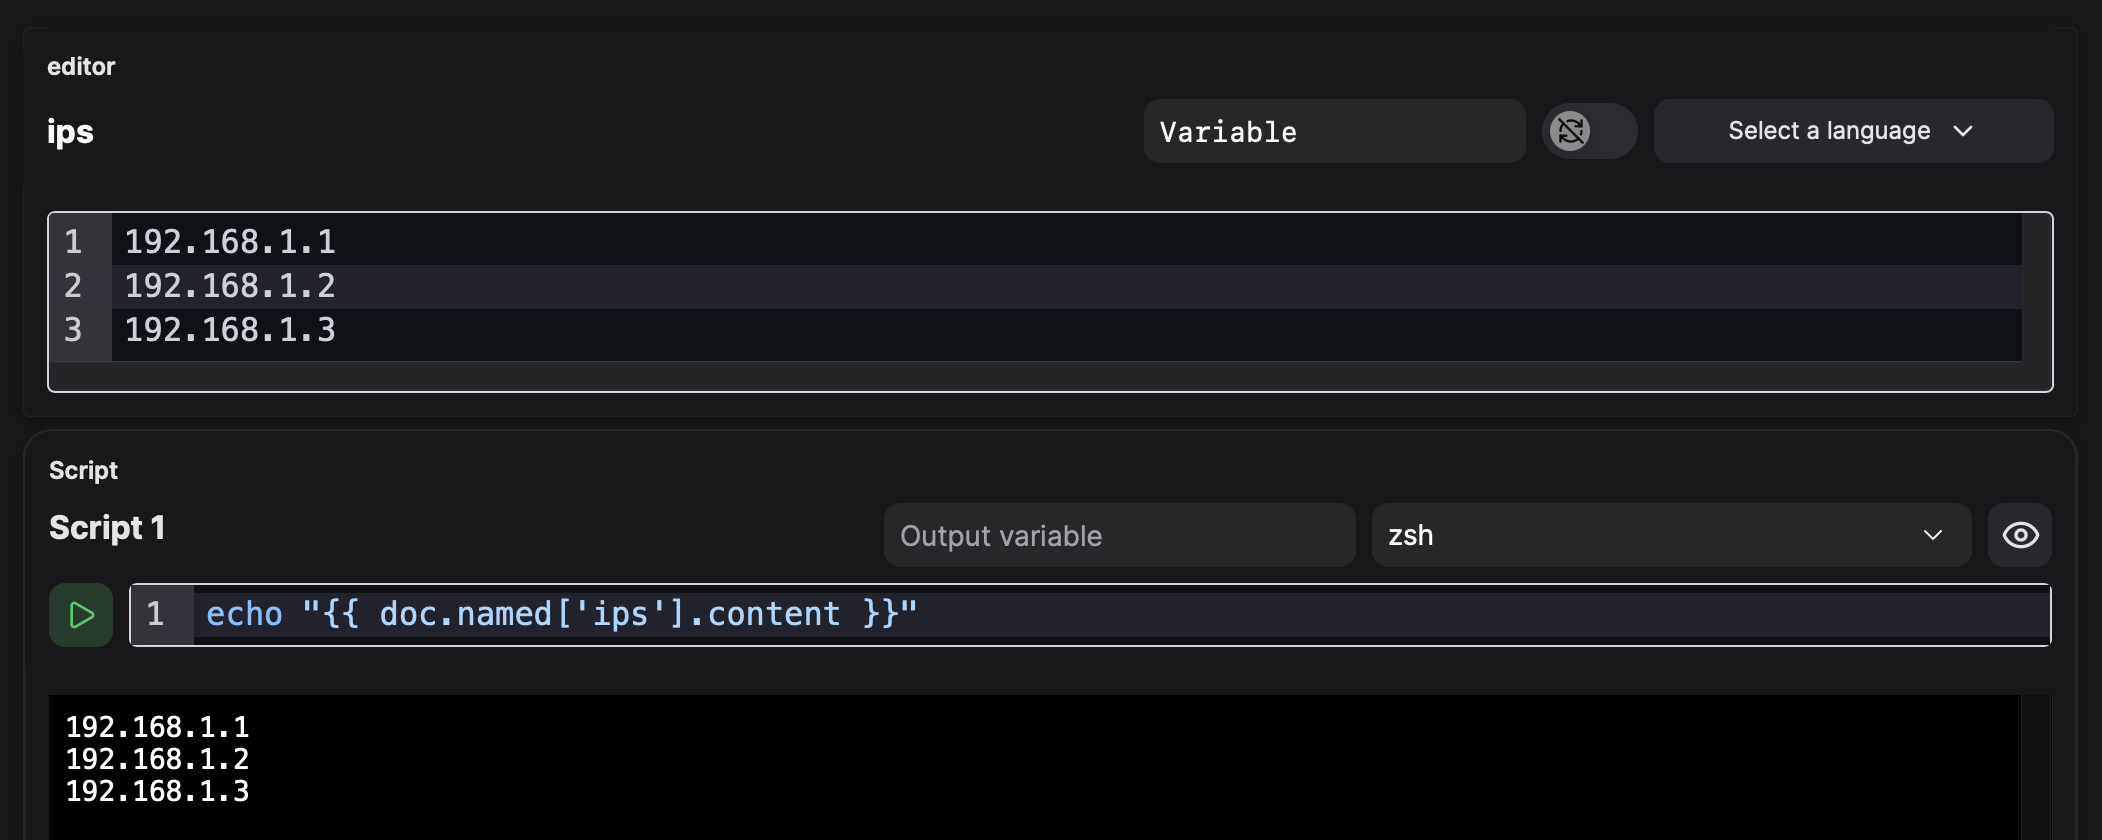
Task: Run Script 1 with the play button
Action: (x=81, y=615)
